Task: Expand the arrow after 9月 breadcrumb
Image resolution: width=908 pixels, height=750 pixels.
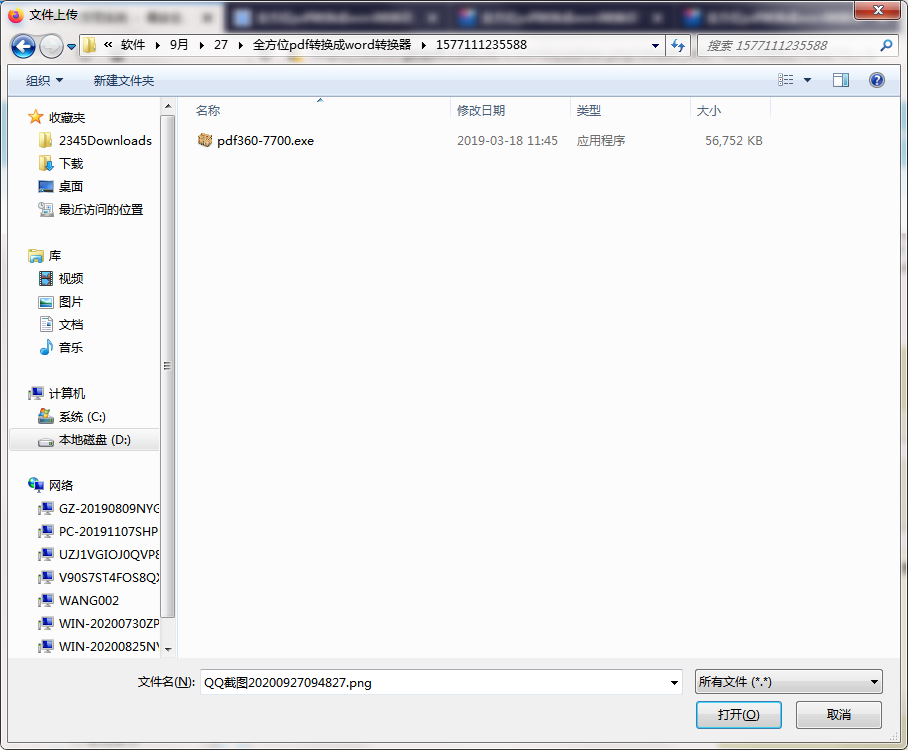Action: click(202, 45)
